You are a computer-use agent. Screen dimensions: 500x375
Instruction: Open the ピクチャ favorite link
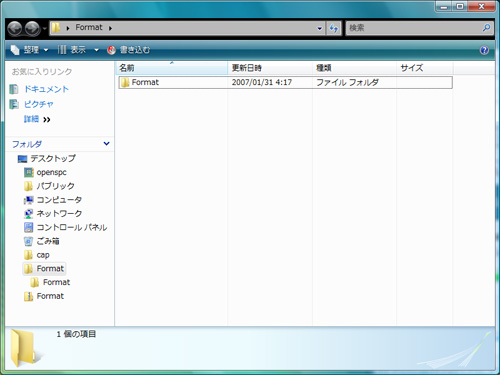coord(39,104)
